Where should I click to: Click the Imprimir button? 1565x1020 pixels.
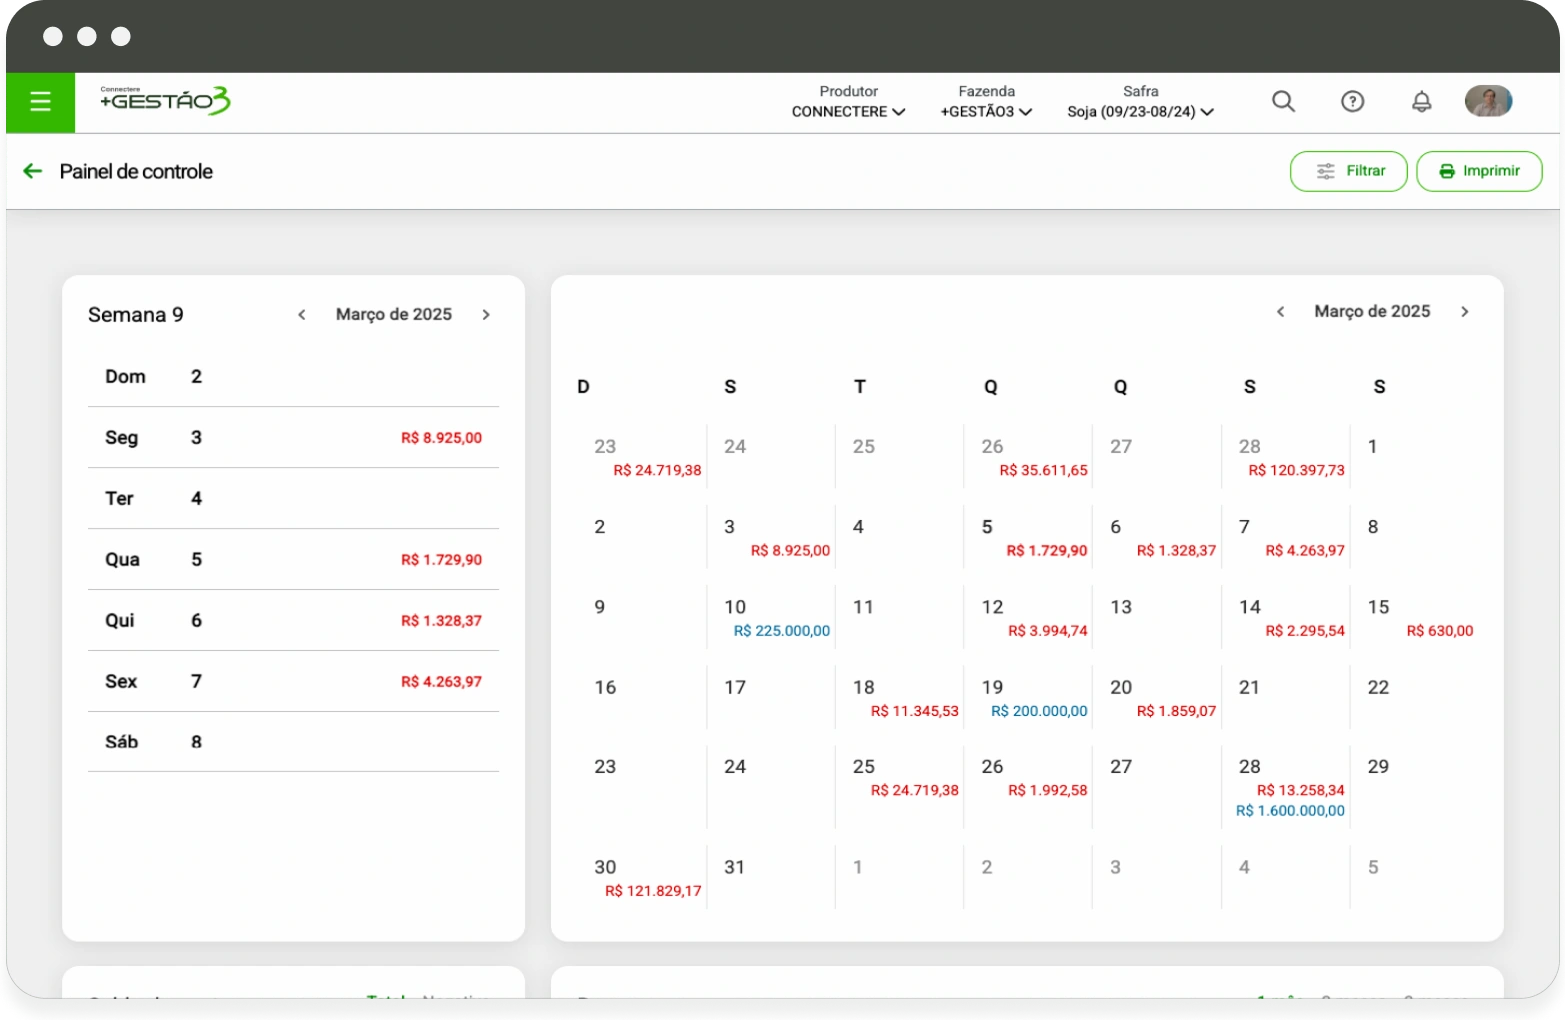(x=1479, y=171)
